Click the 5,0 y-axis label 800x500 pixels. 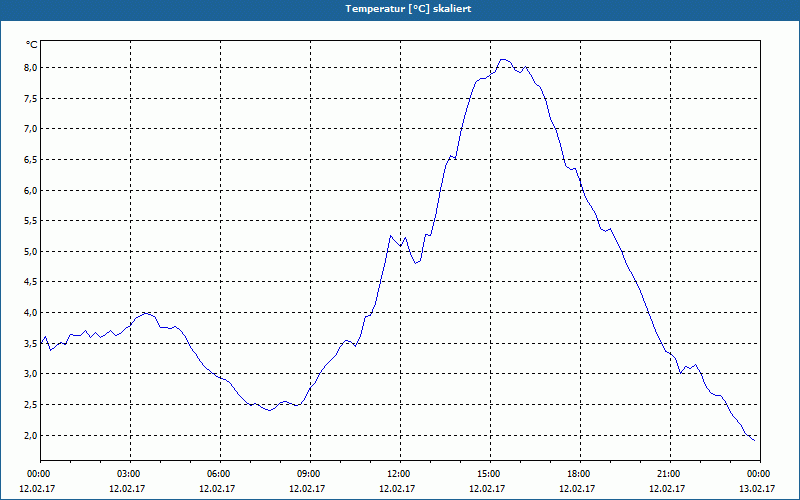click(x=31, y=252)
